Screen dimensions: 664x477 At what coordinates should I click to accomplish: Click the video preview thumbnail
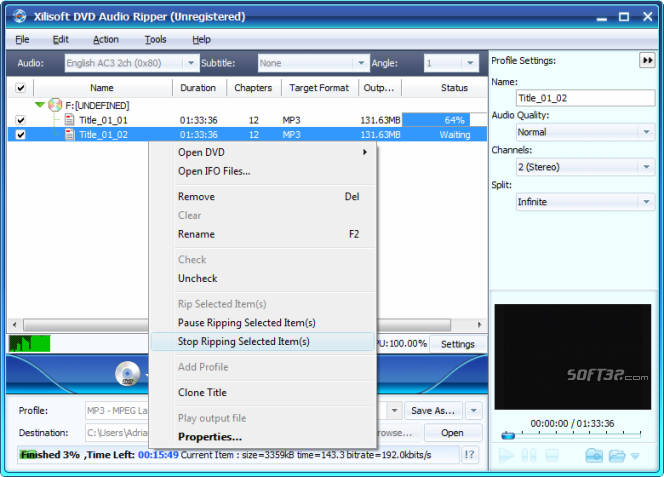pos(573,356)
